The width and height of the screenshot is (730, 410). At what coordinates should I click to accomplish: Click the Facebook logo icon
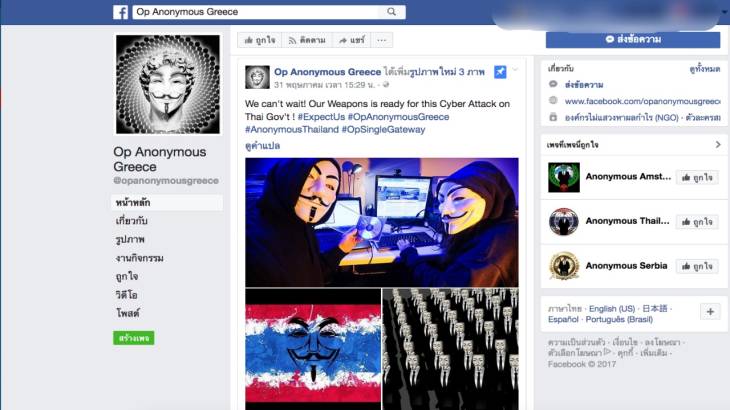click(120, 12)
